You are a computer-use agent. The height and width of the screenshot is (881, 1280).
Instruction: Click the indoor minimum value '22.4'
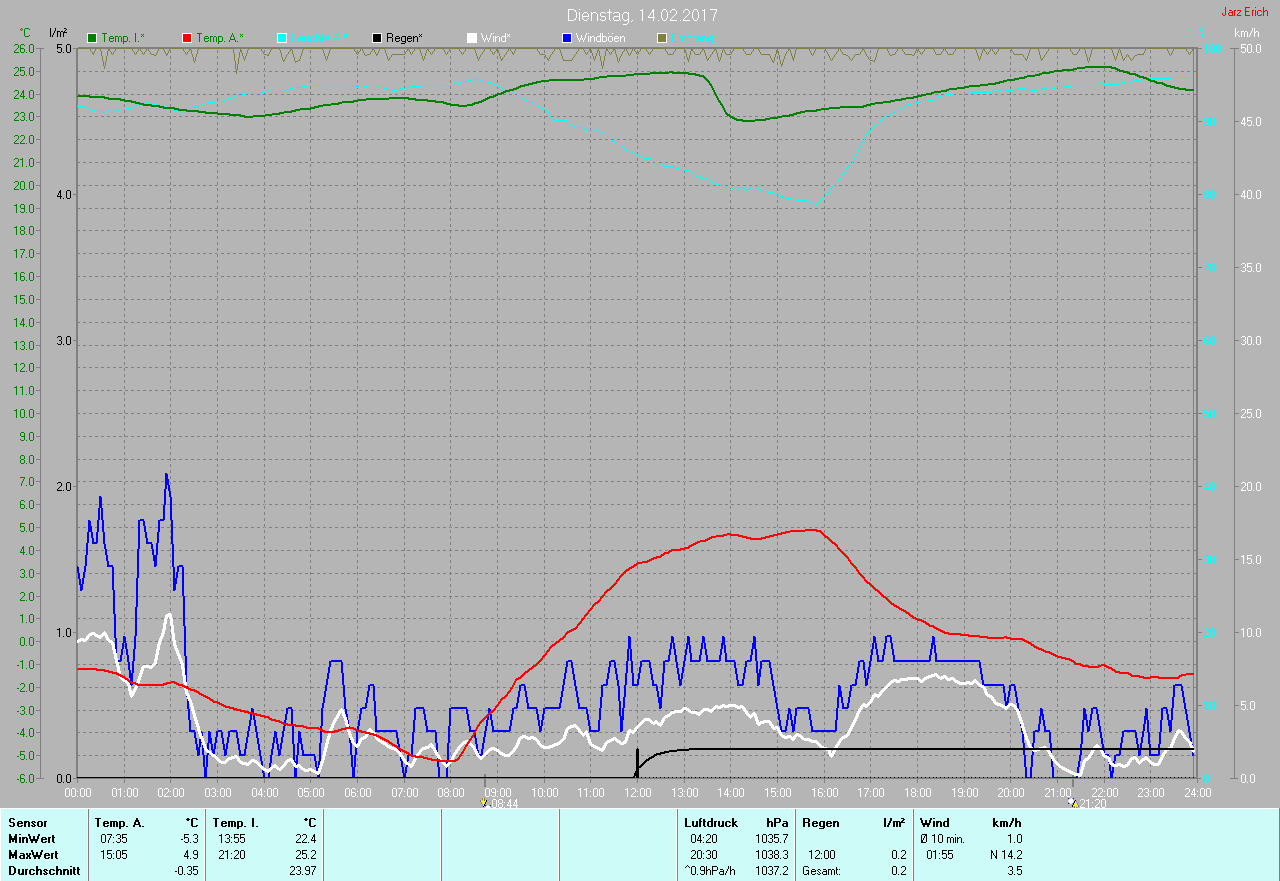click(x=305, y=839)
